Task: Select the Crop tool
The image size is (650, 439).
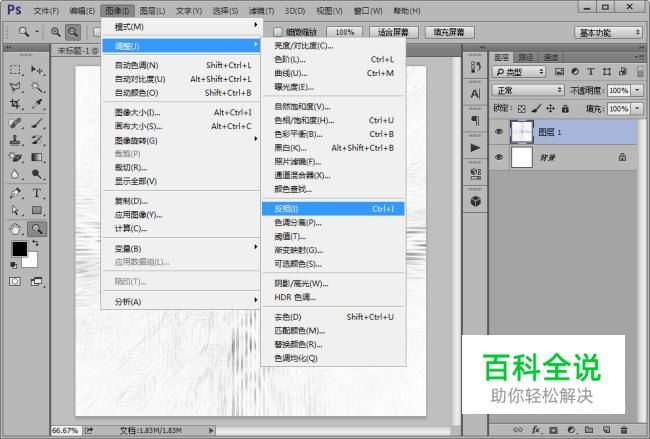Action: coord(15,104)
